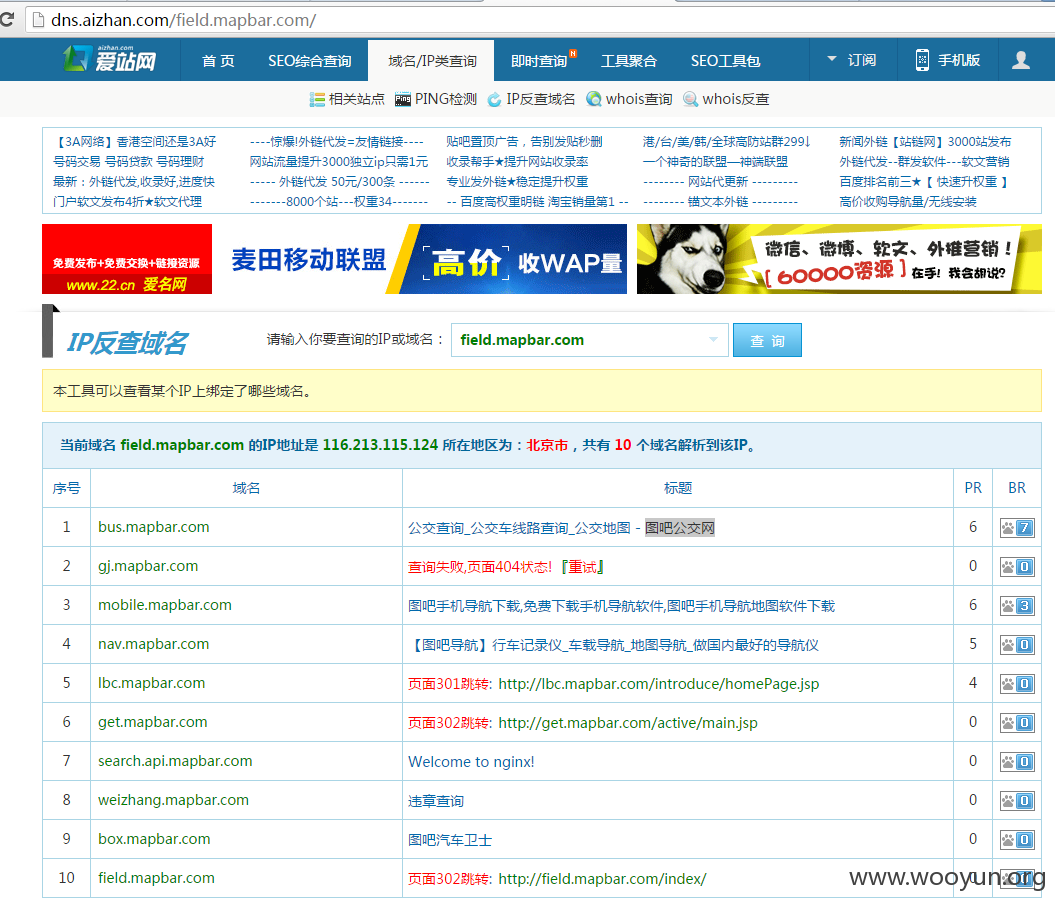1055x906 pixels.
Task: Click the field.mapbar.com query input field
Action: click(589, 340)
